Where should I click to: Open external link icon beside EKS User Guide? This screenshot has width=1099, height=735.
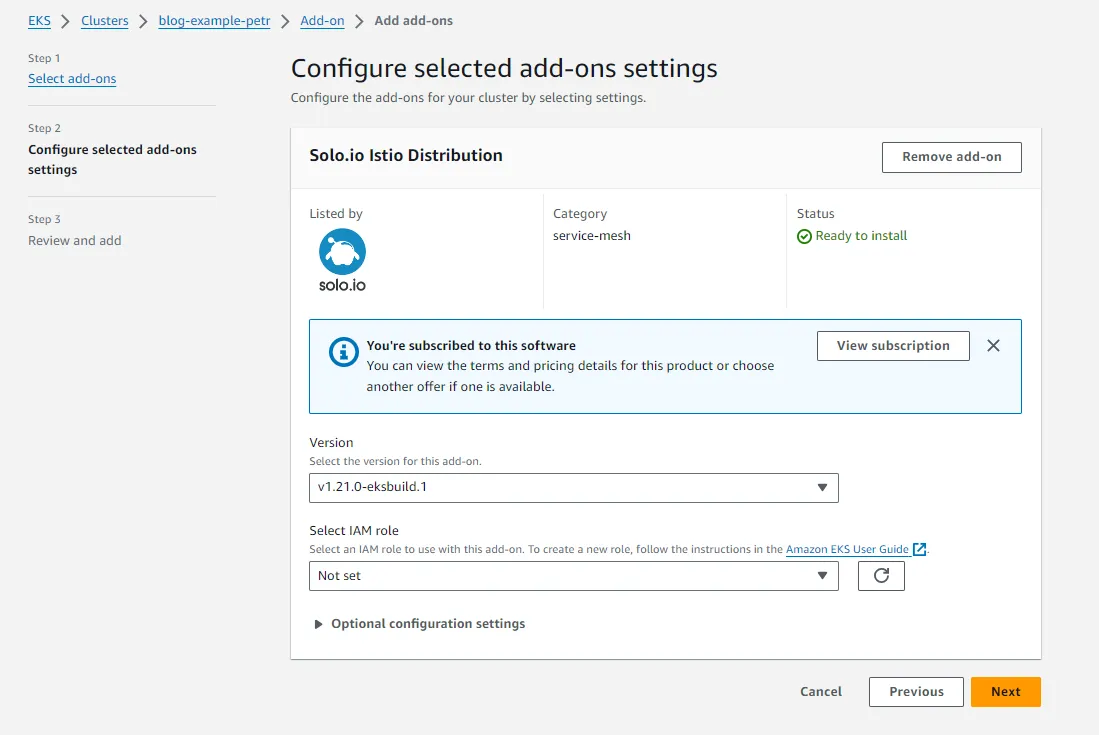919,549
